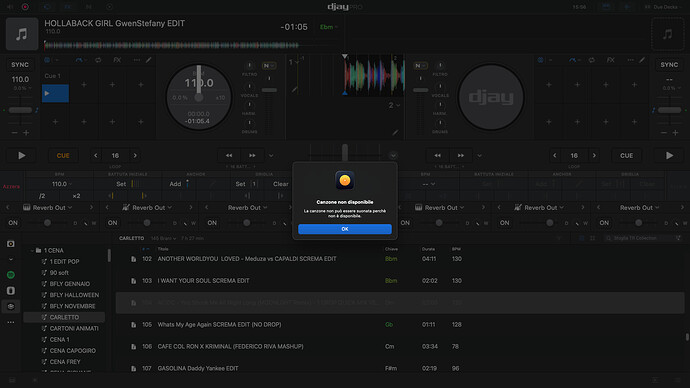Screen dimensions: 690x388
Task: Turn ON right deck's second Reverb Out effect
Action: tap(505, 223)
